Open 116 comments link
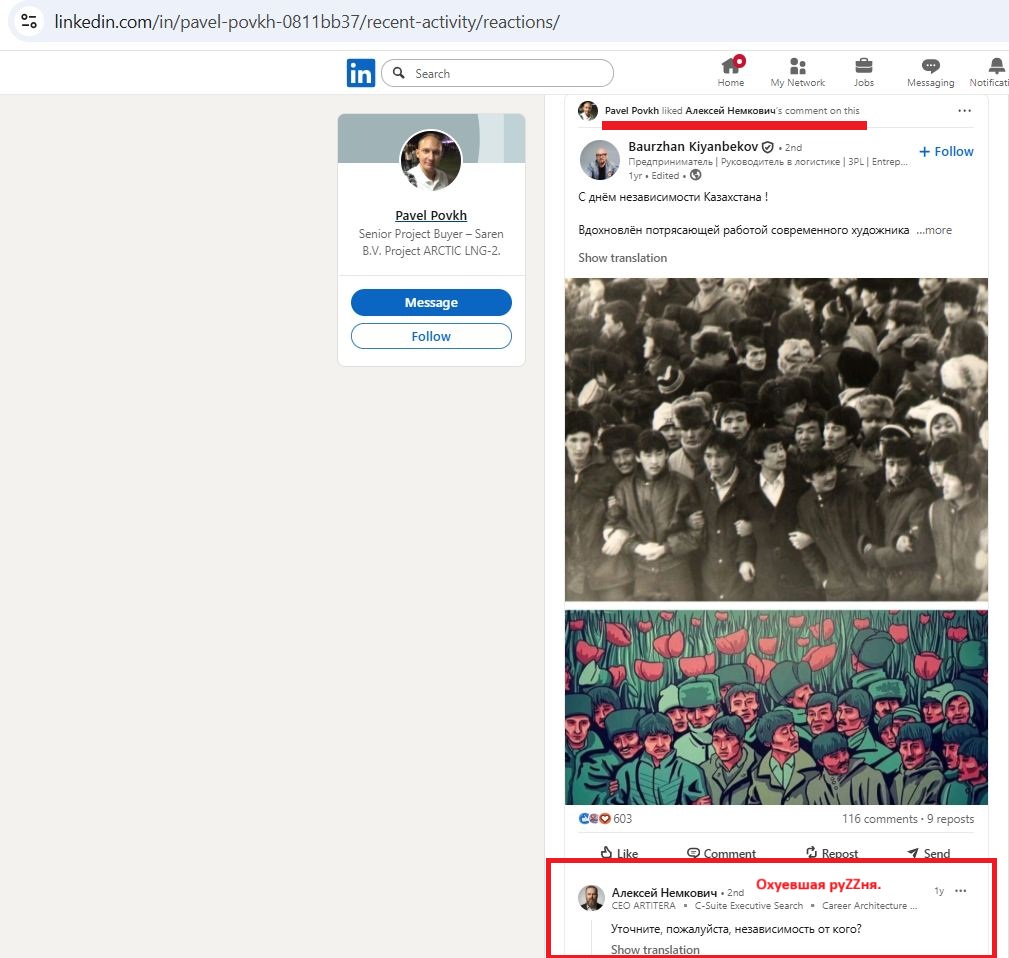The width and height of the screenshot is (1009, 958). 880,818
